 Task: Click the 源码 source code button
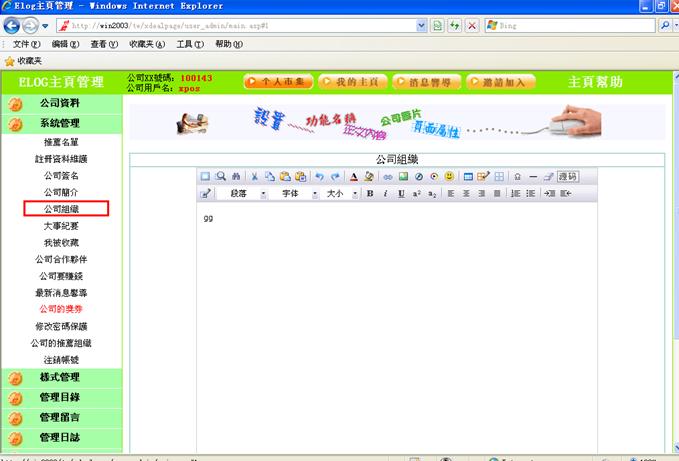pyautogui.click(x=567, y=176)
